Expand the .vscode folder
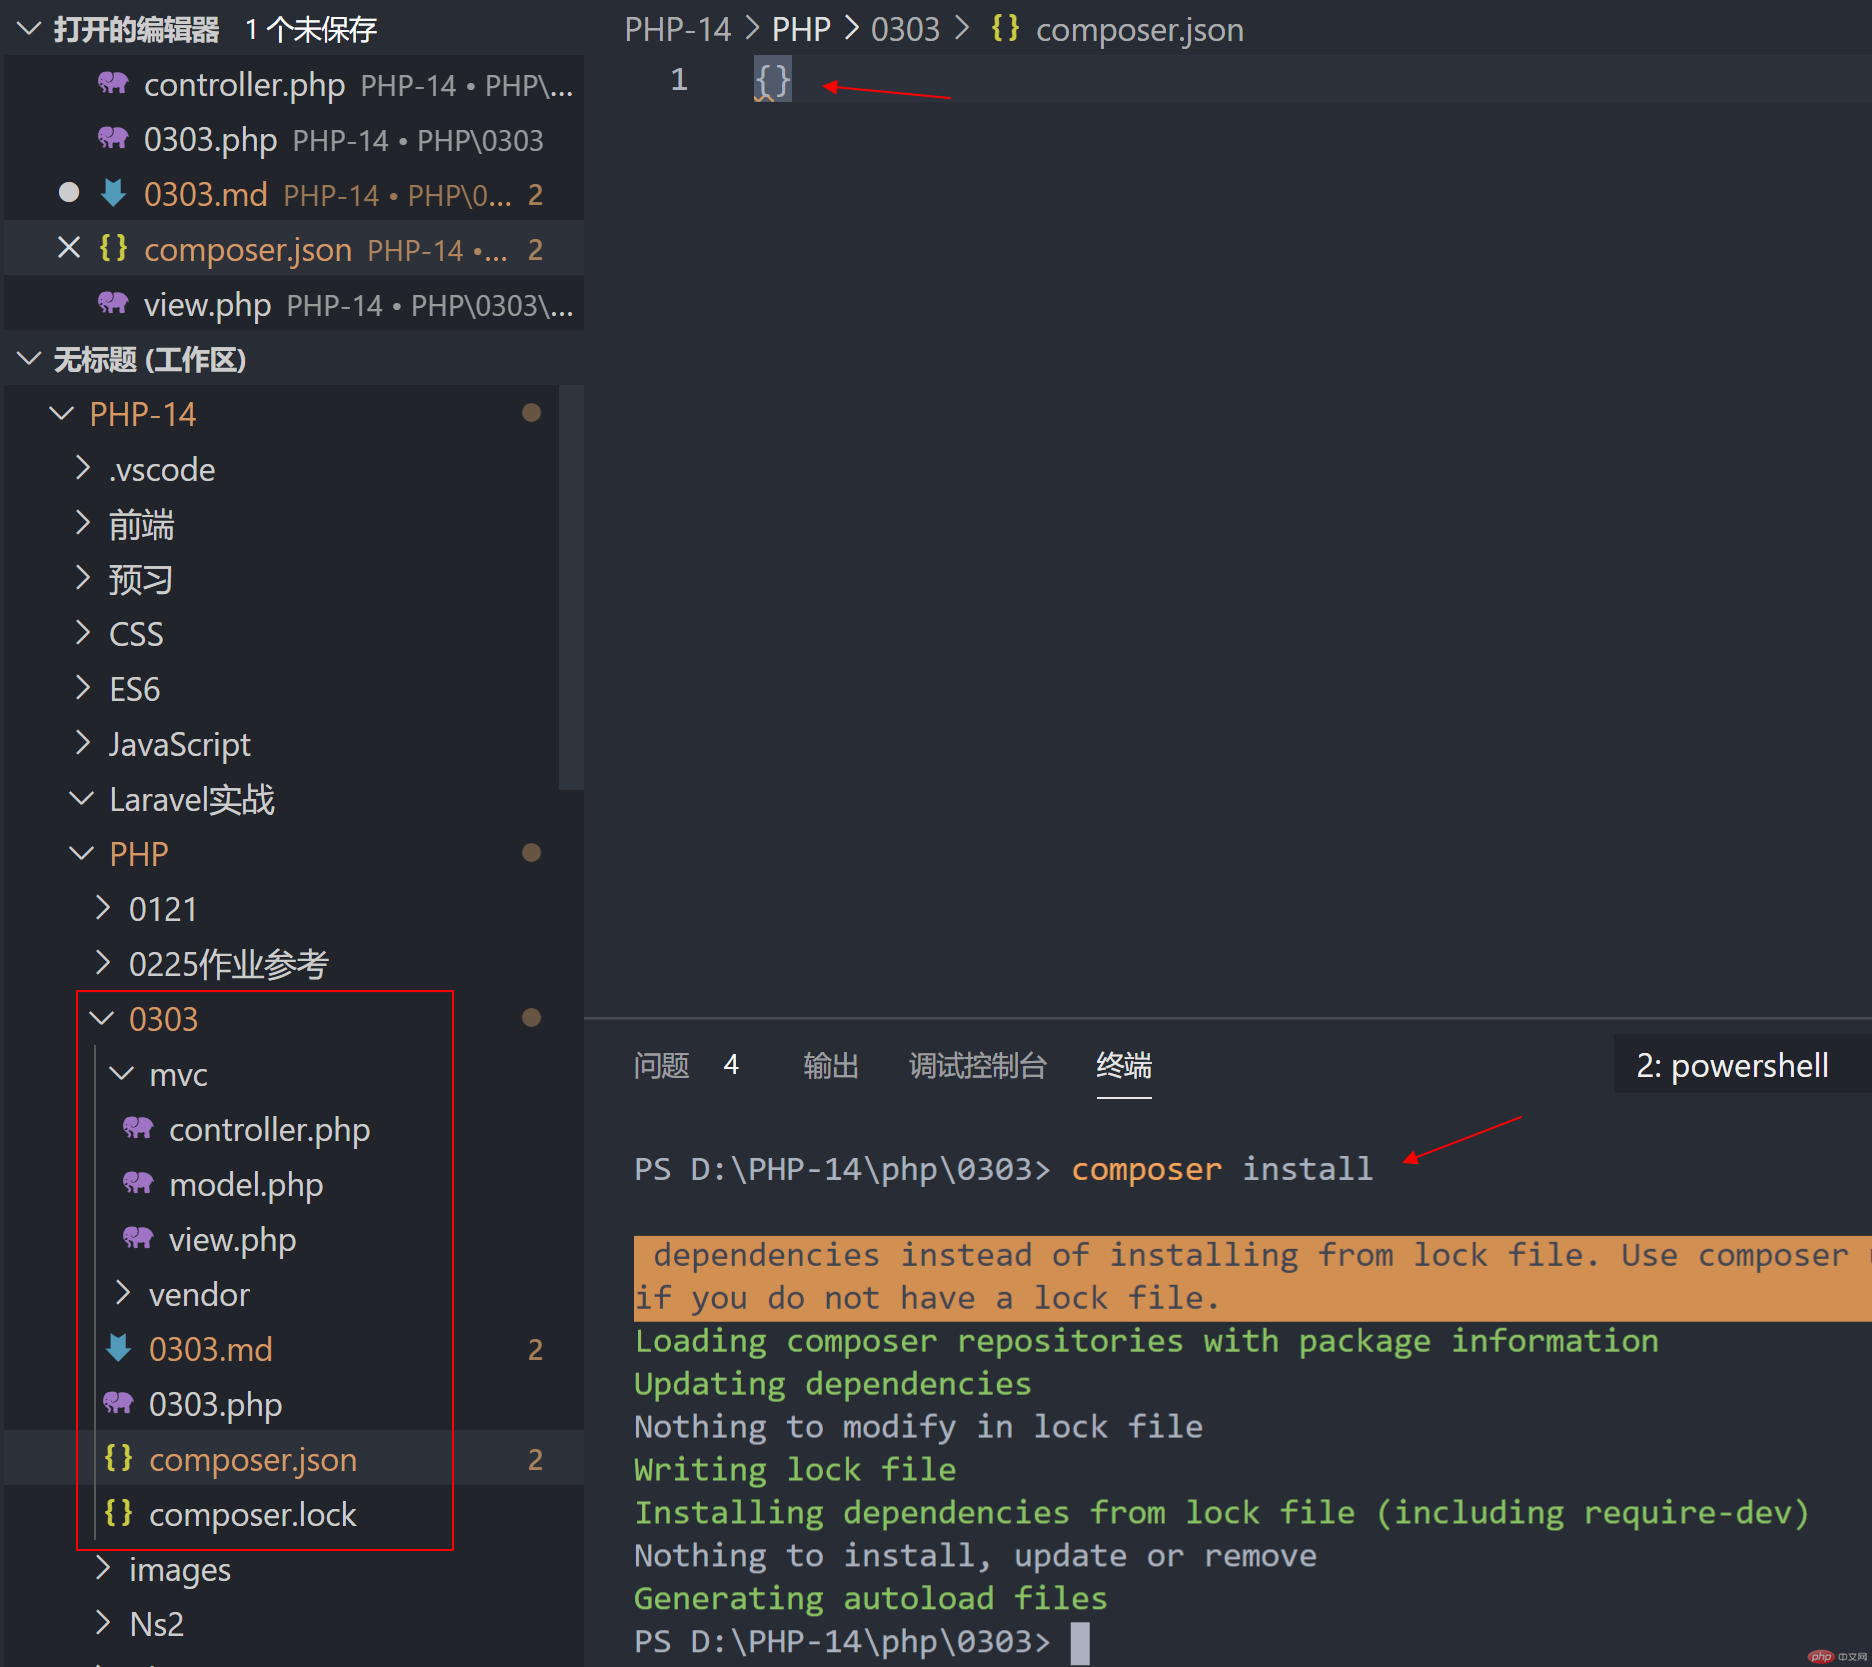The height and width of the screenshot is (1667, 1872). click(82, 469)
